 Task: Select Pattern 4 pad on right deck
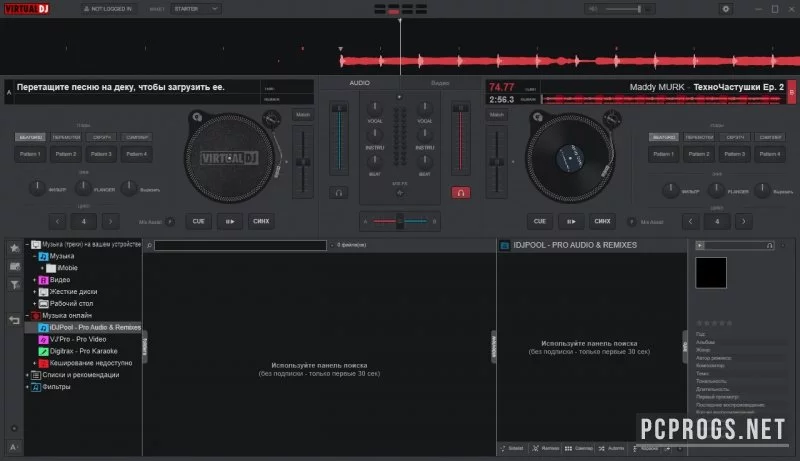point(770,154)
